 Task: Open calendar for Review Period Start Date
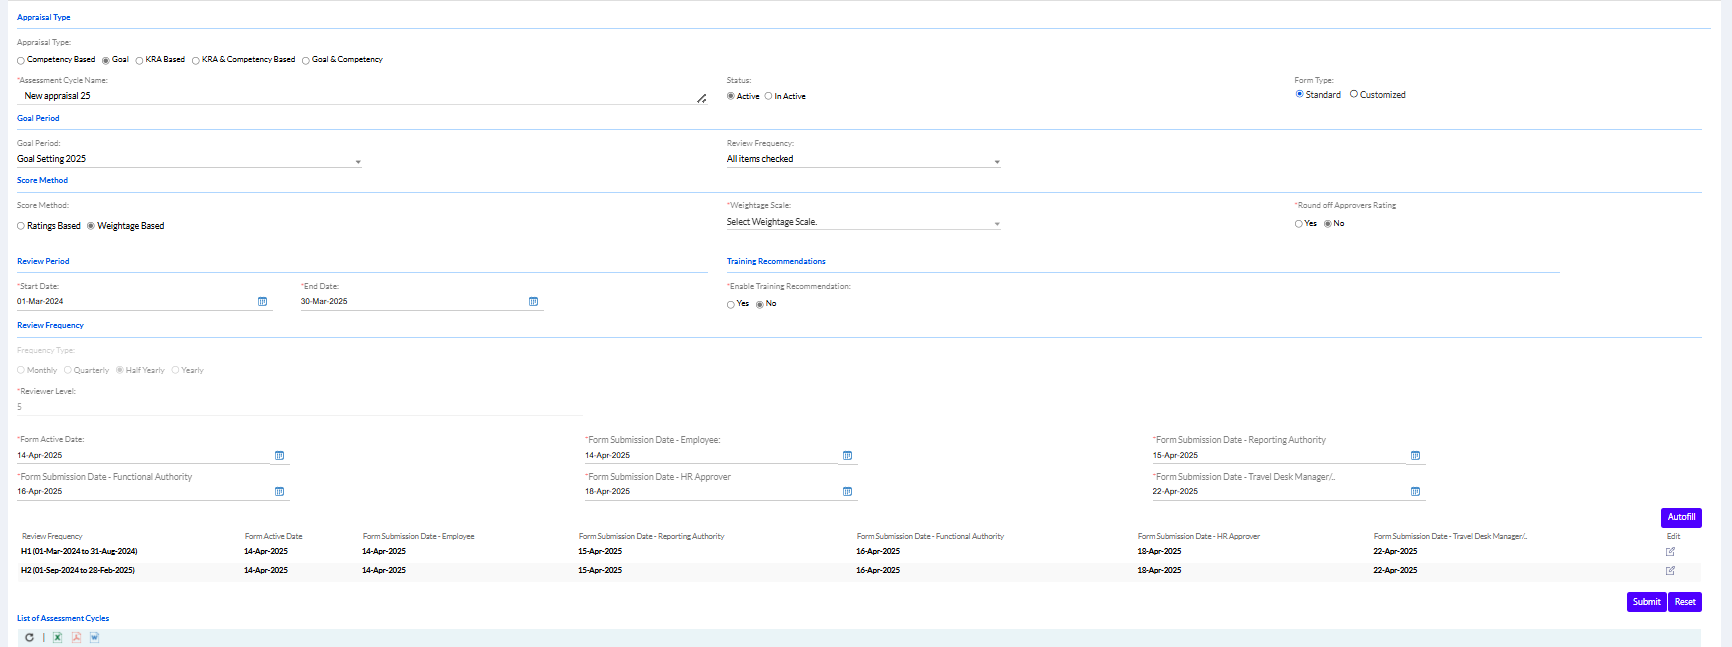262,301
